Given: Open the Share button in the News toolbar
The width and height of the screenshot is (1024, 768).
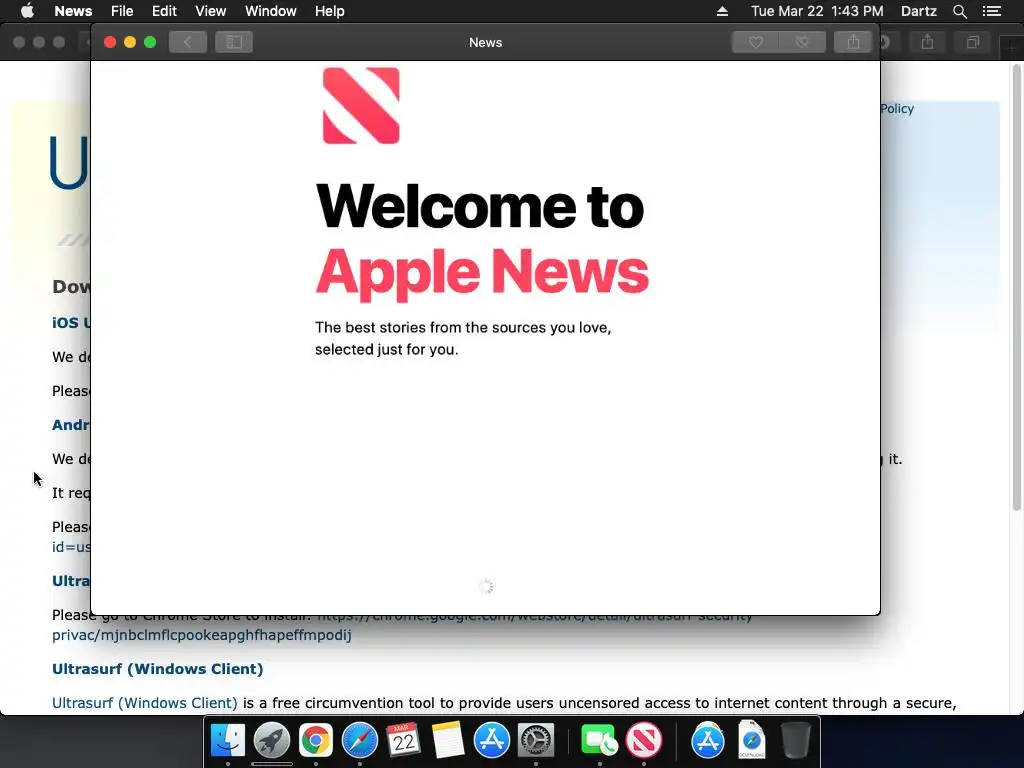Looking at the screenshot, I should coord(853,42).
